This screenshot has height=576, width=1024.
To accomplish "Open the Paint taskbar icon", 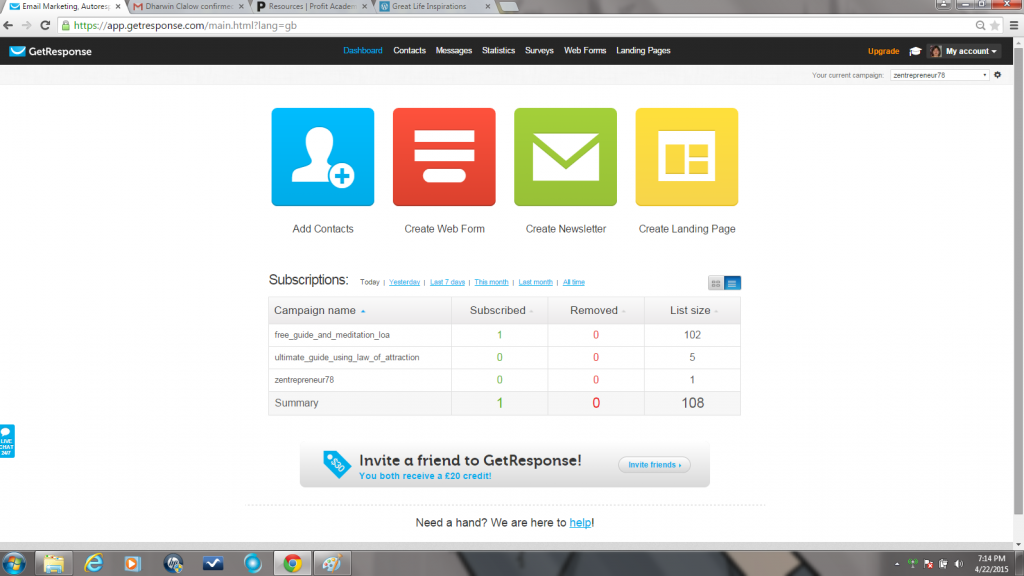I will [332, 563].
